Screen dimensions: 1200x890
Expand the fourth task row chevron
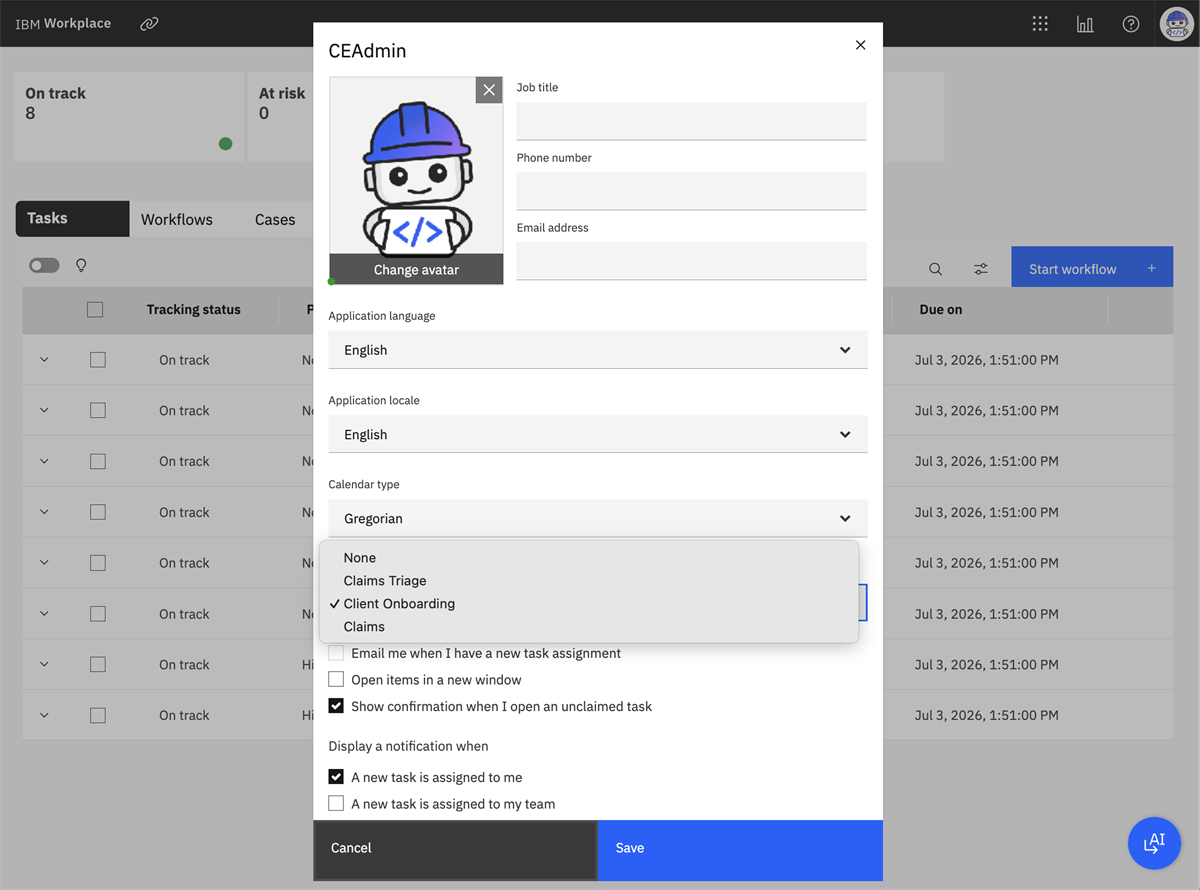pos(44,512)
